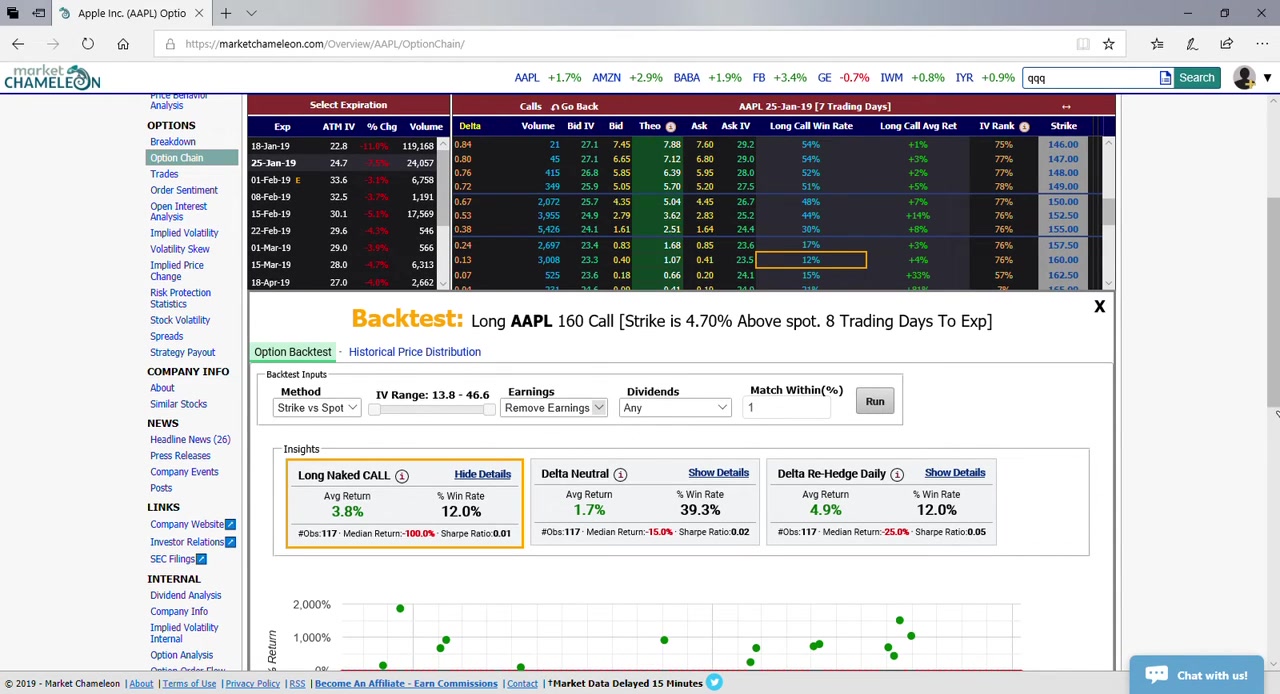Screen dimensions: 1280x694
Task: Open the Dividends dropdown
Action: pyautogui.click(x=677, y=408)
